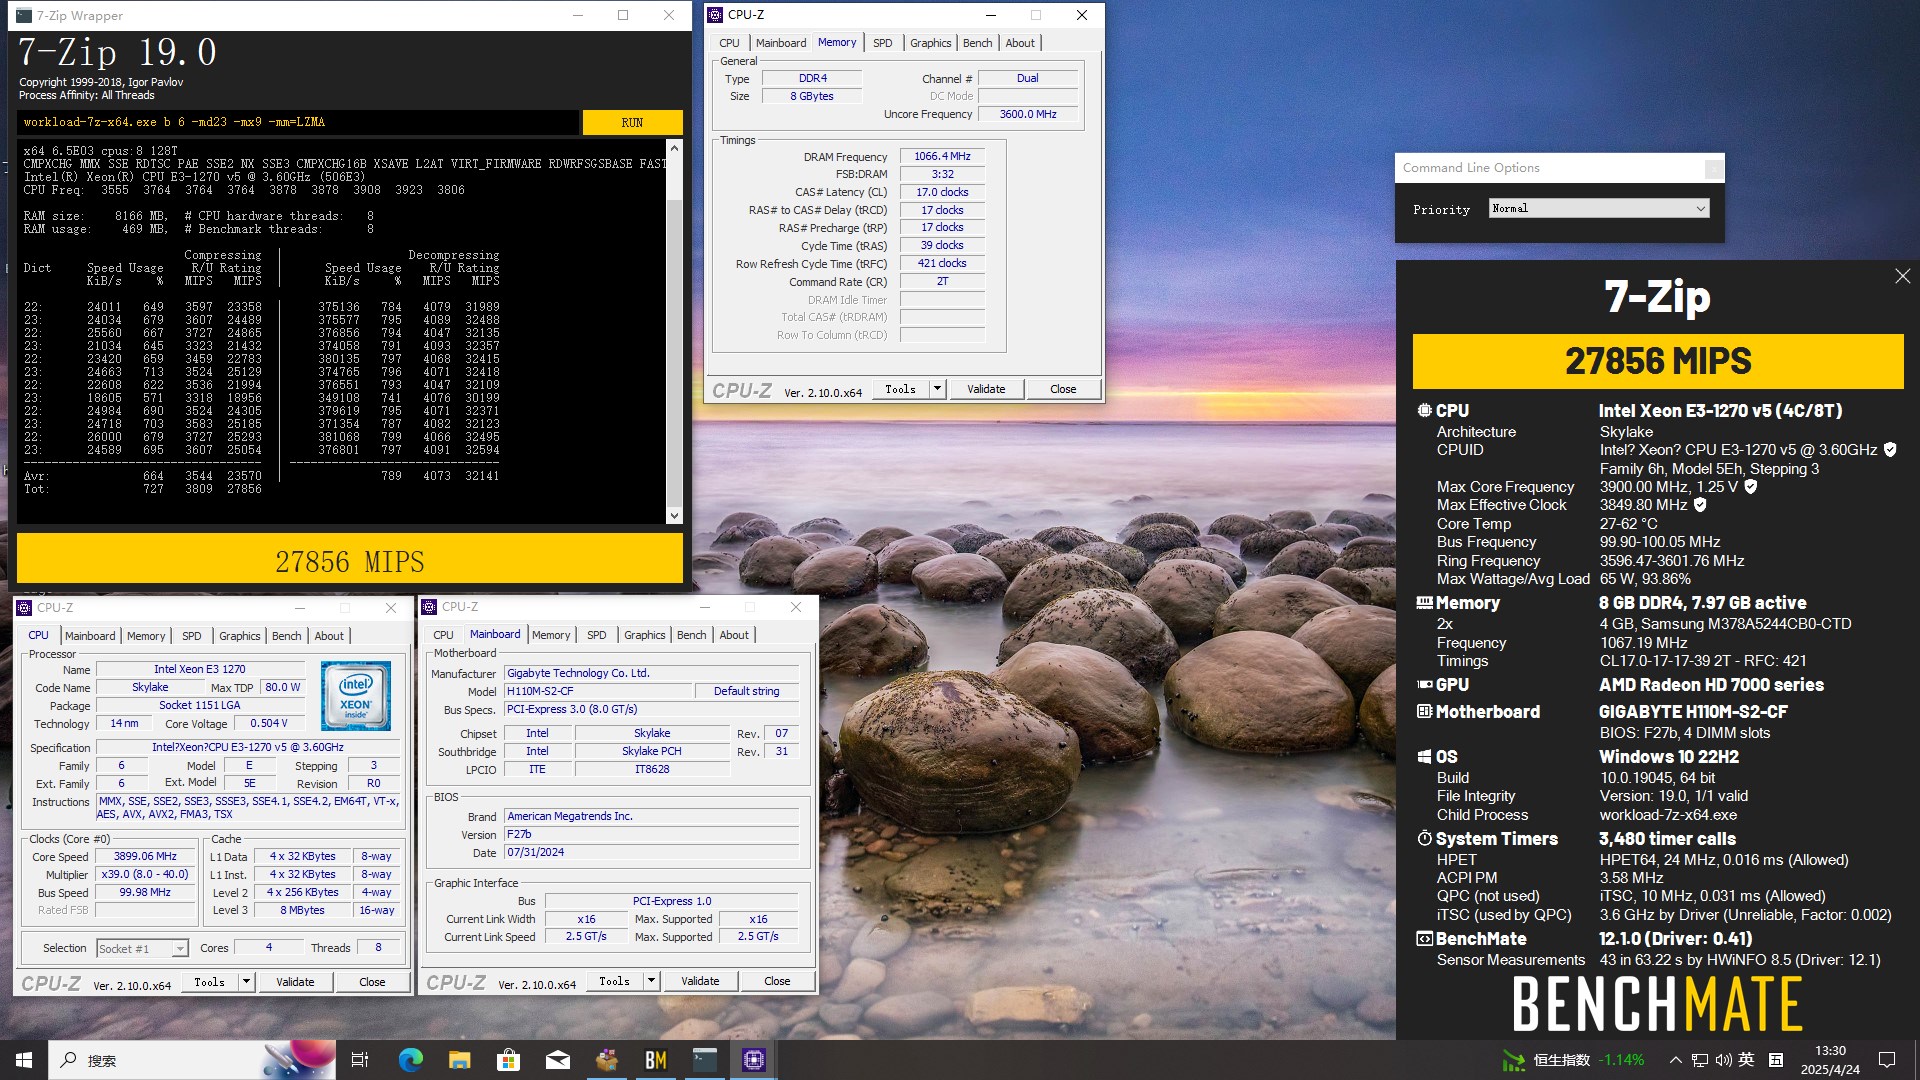
Task: Click the 7-Zip output scrollbar down arrow
Action: pyautogui.click(x=674, y=516)
